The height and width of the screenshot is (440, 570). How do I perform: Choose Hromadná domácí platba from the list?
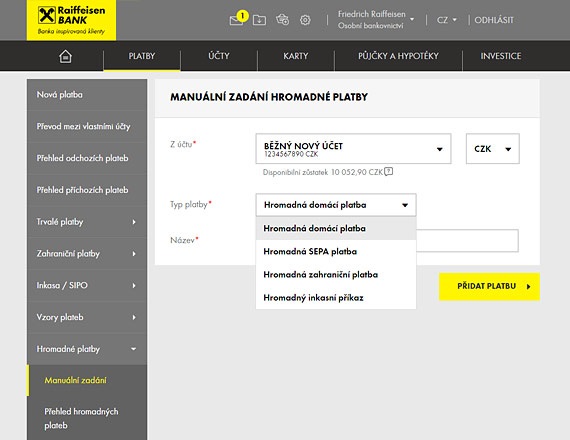(x=336, y=228)
